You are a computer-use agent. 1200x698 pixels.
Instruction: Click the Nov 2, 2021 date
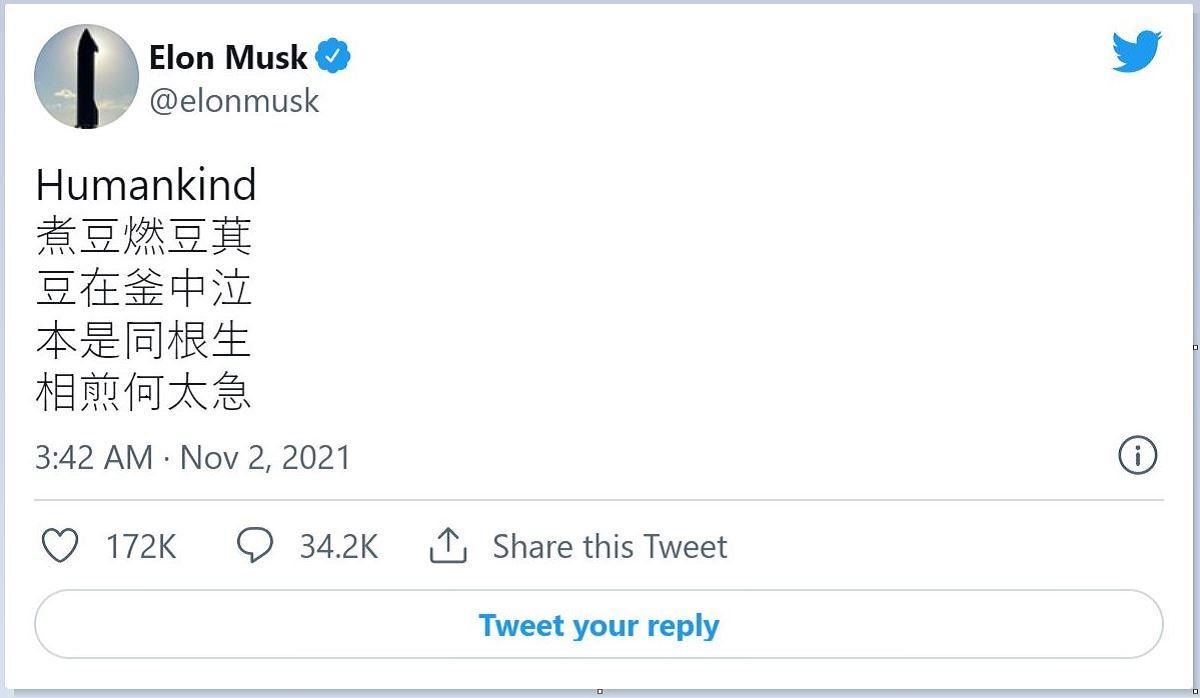(x=266, y=458)
